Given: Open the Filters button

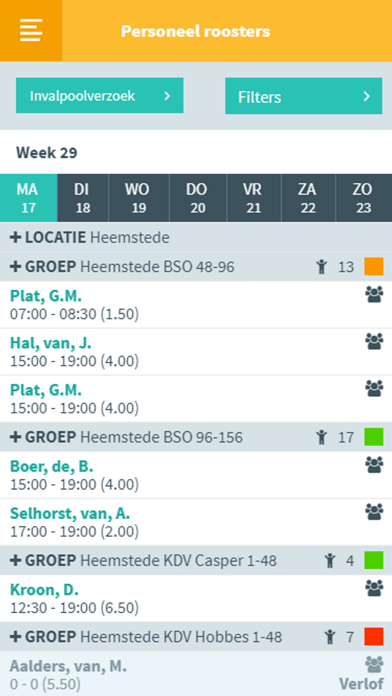Looking at the screenshot, I should click(x=304, y=96).
